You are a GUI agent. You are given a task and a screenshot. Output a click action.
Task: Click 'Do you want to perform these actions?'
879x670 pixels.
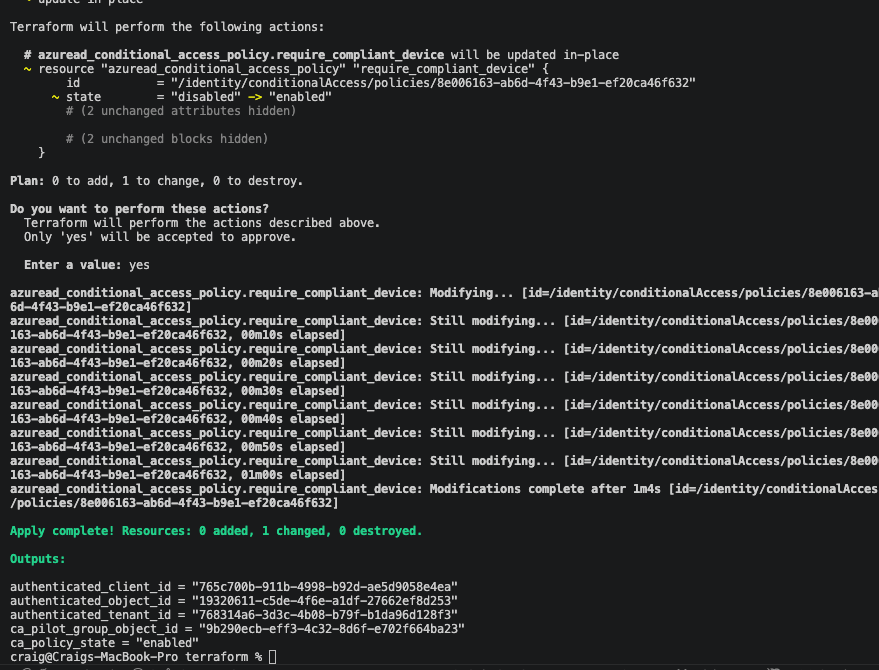coord(140,209)
